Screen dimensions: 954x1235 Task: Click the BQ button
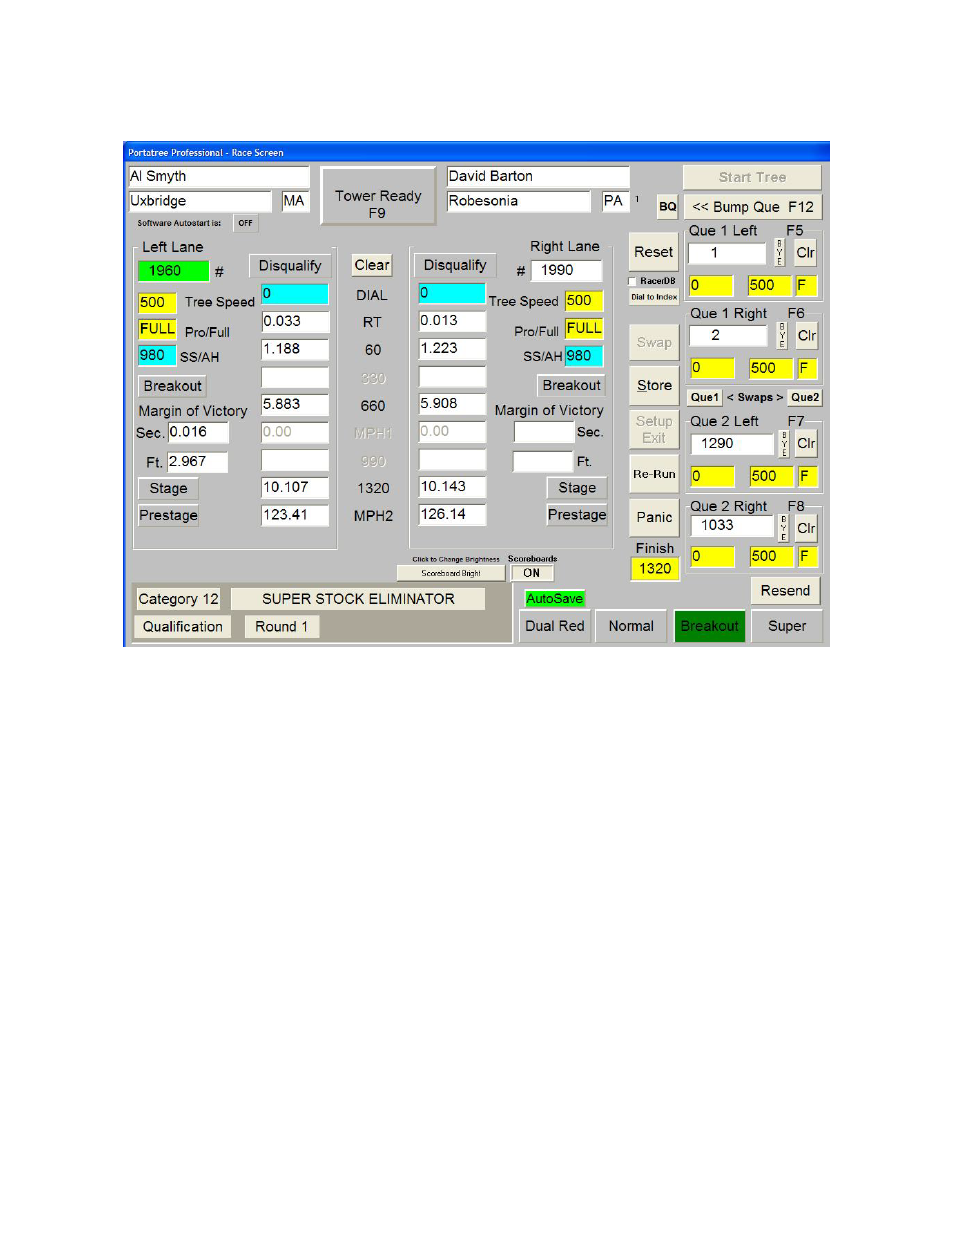coord(667,206)
